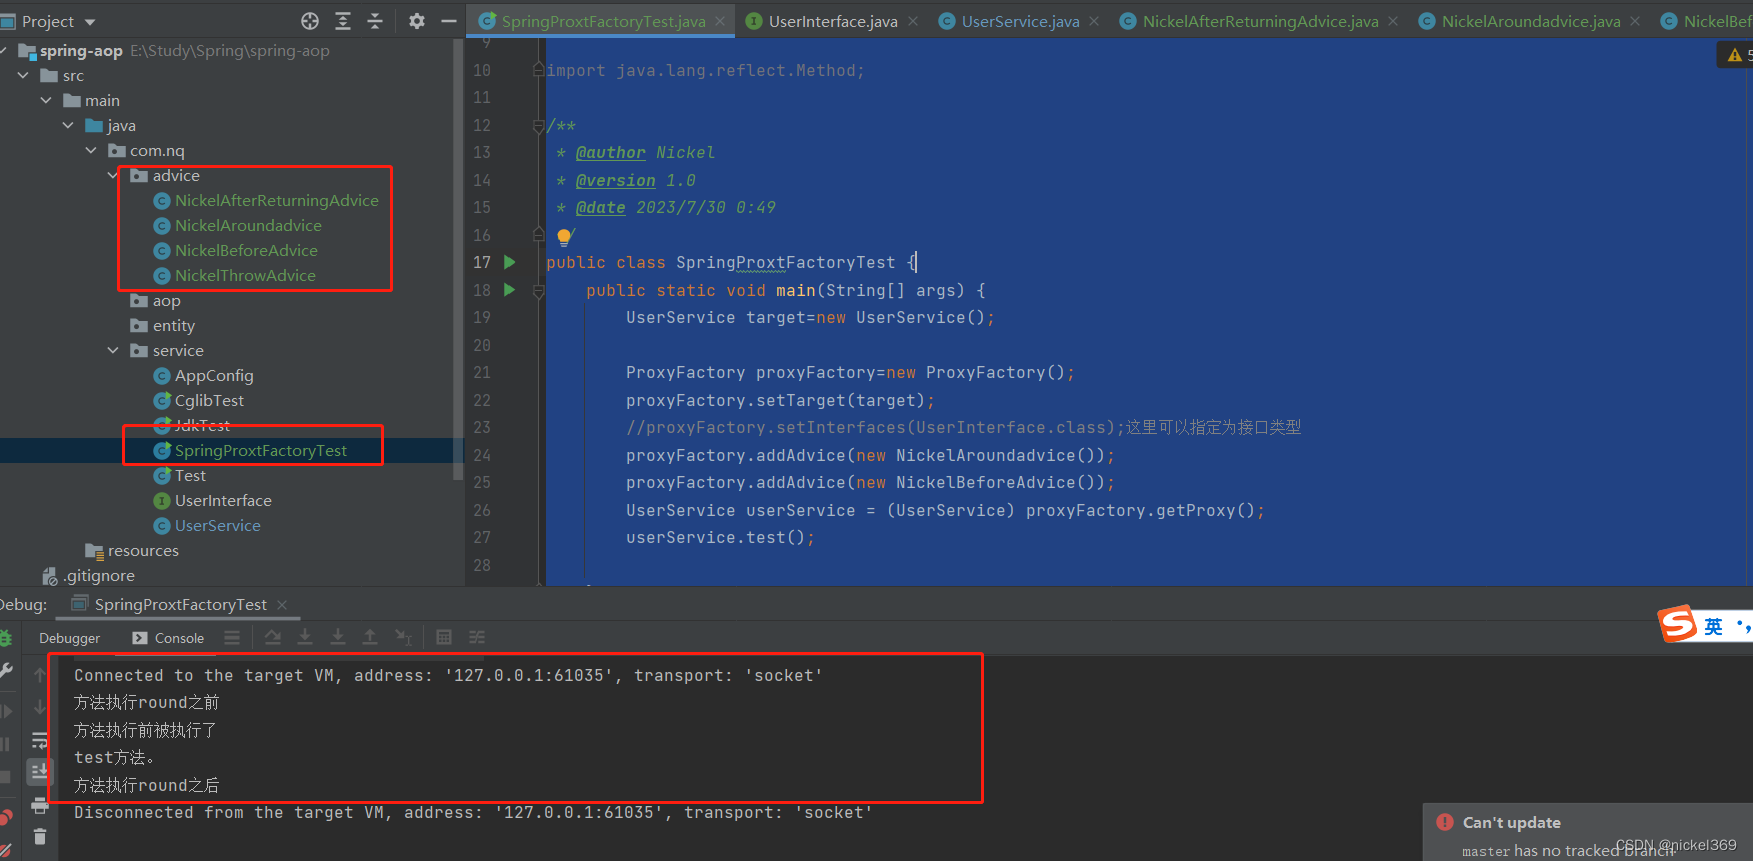This screenshot has height=861, width=1753.
Task: Run the SpringProxtFactoryTest class from the gutter
Action: [x=510, y=262]
